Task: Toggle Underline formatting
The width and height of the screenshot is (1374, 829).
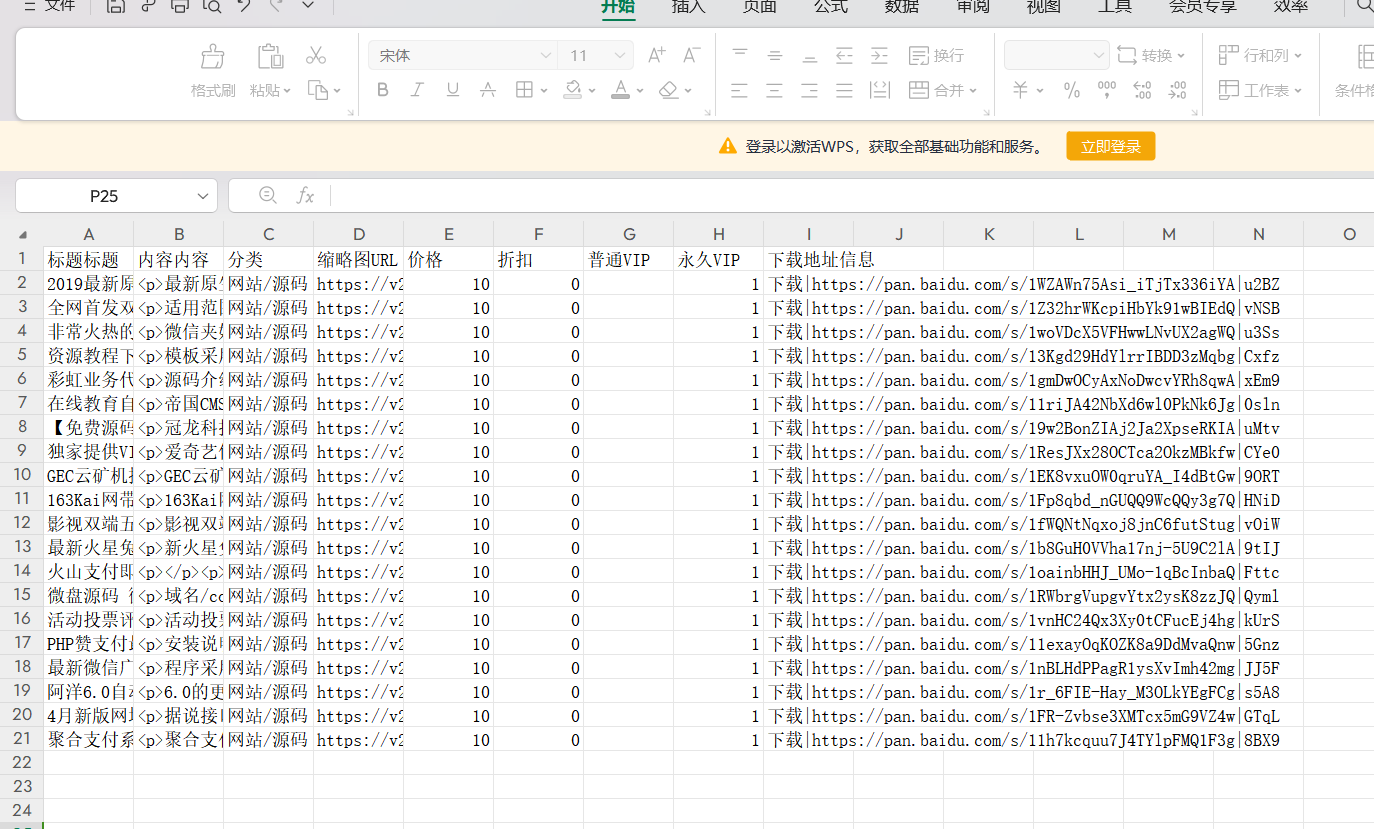Action: (x=452, y=90)
